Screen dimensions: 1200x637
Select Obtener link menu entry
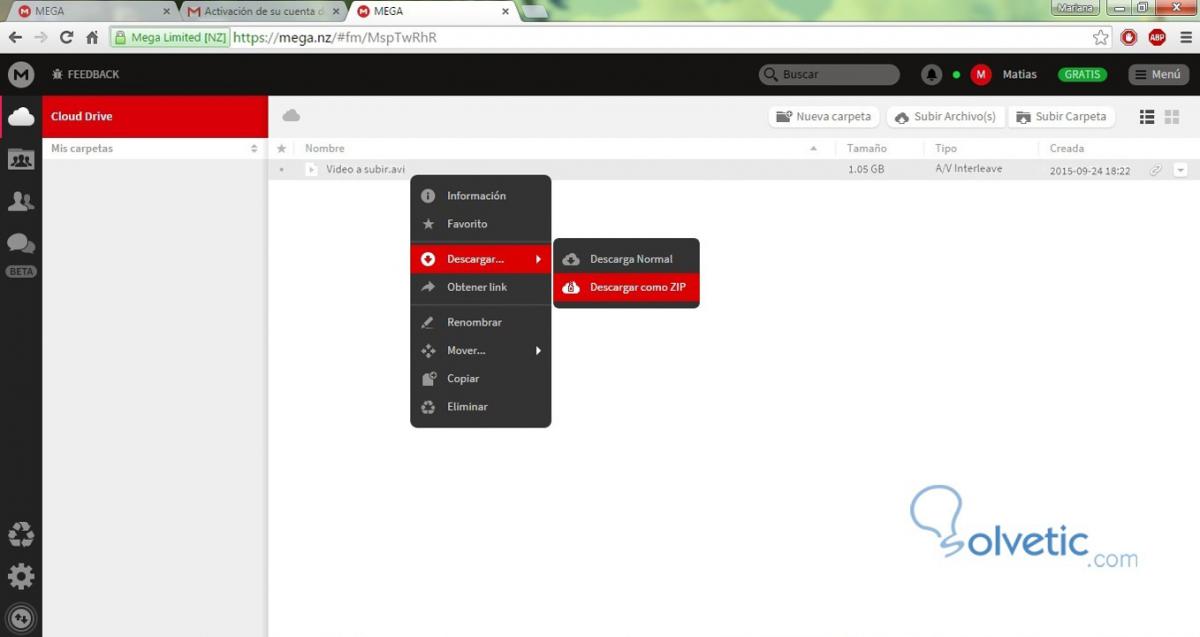coord(480,287)
